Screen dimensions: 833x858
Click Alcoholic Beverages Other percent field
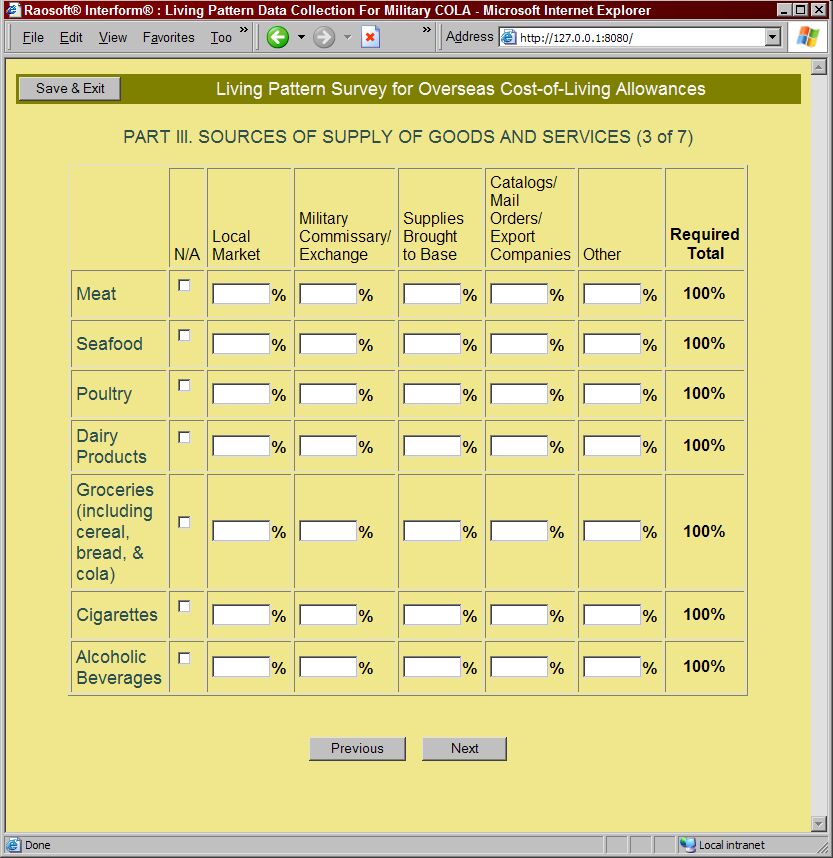pyautogui.click(x=612, y=667)
